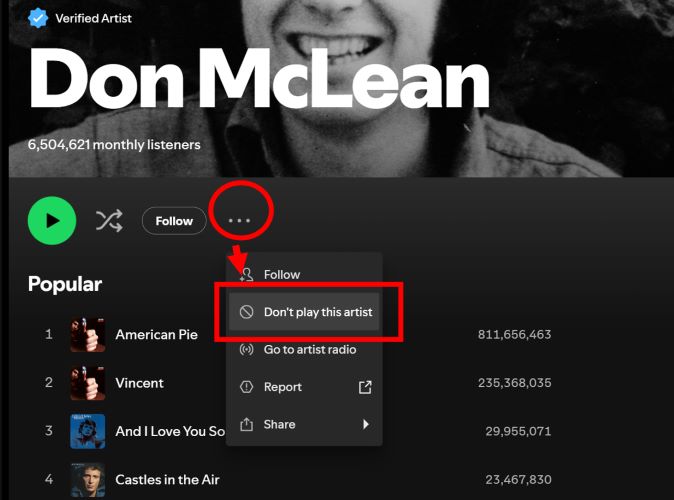Click the Verified Artist badge icon

pyautogui.click(x=38, y=18)
